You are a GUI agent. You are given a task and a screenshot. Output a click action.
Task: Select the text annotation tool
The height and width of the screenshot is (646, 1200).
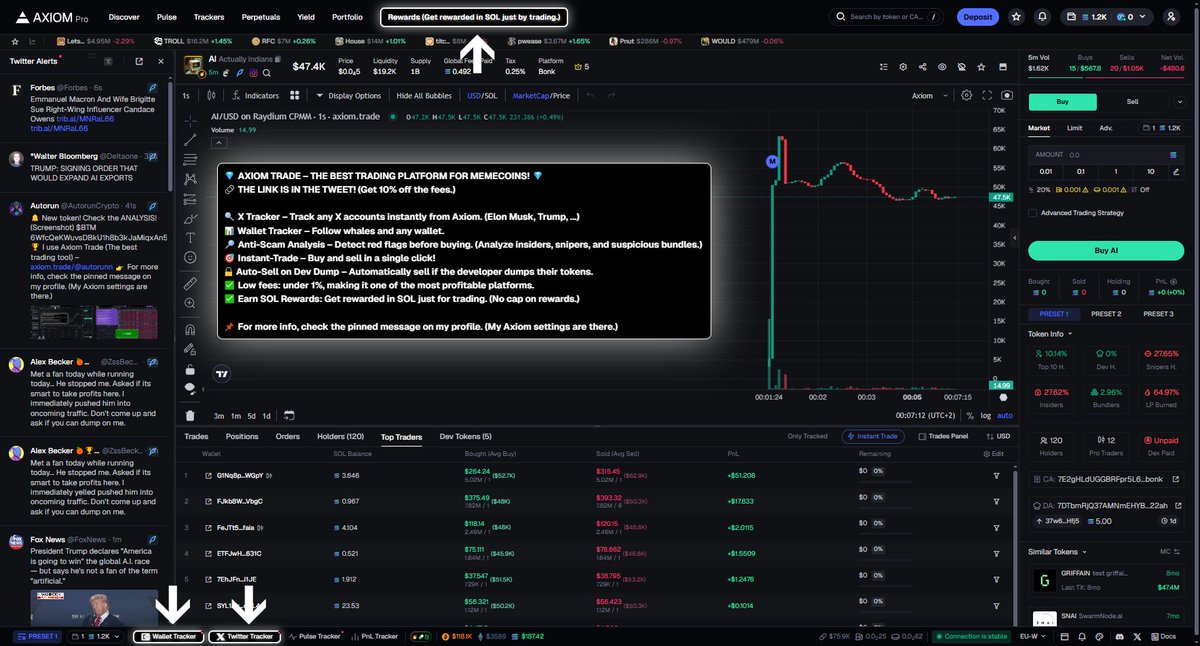190,237
